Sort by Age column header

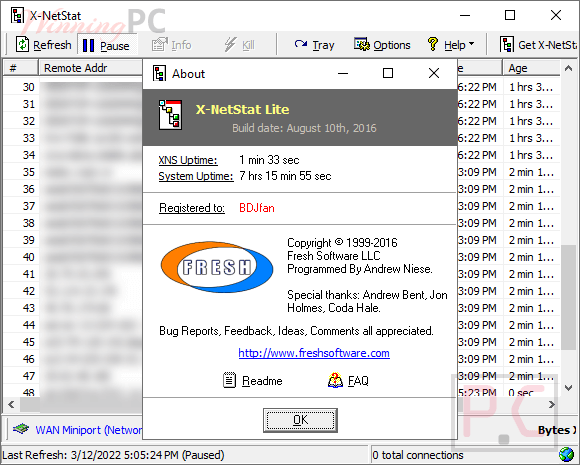[531, 68]
